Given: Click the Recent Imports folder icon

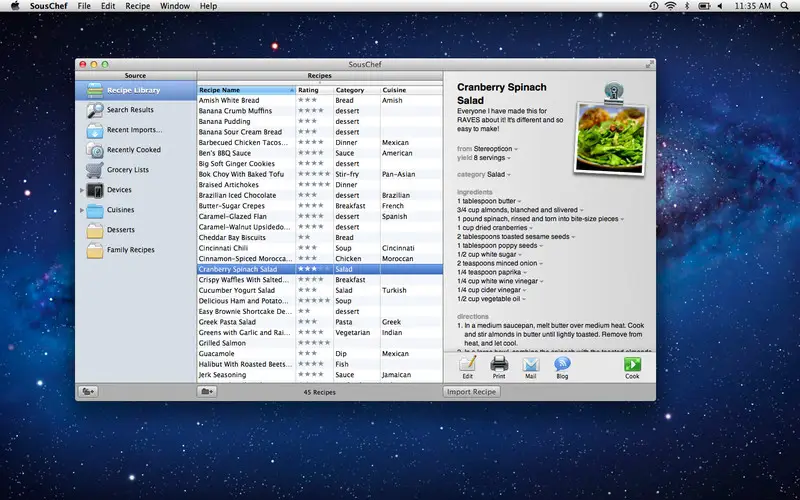Looking at the screenshot, I should 95,130.
